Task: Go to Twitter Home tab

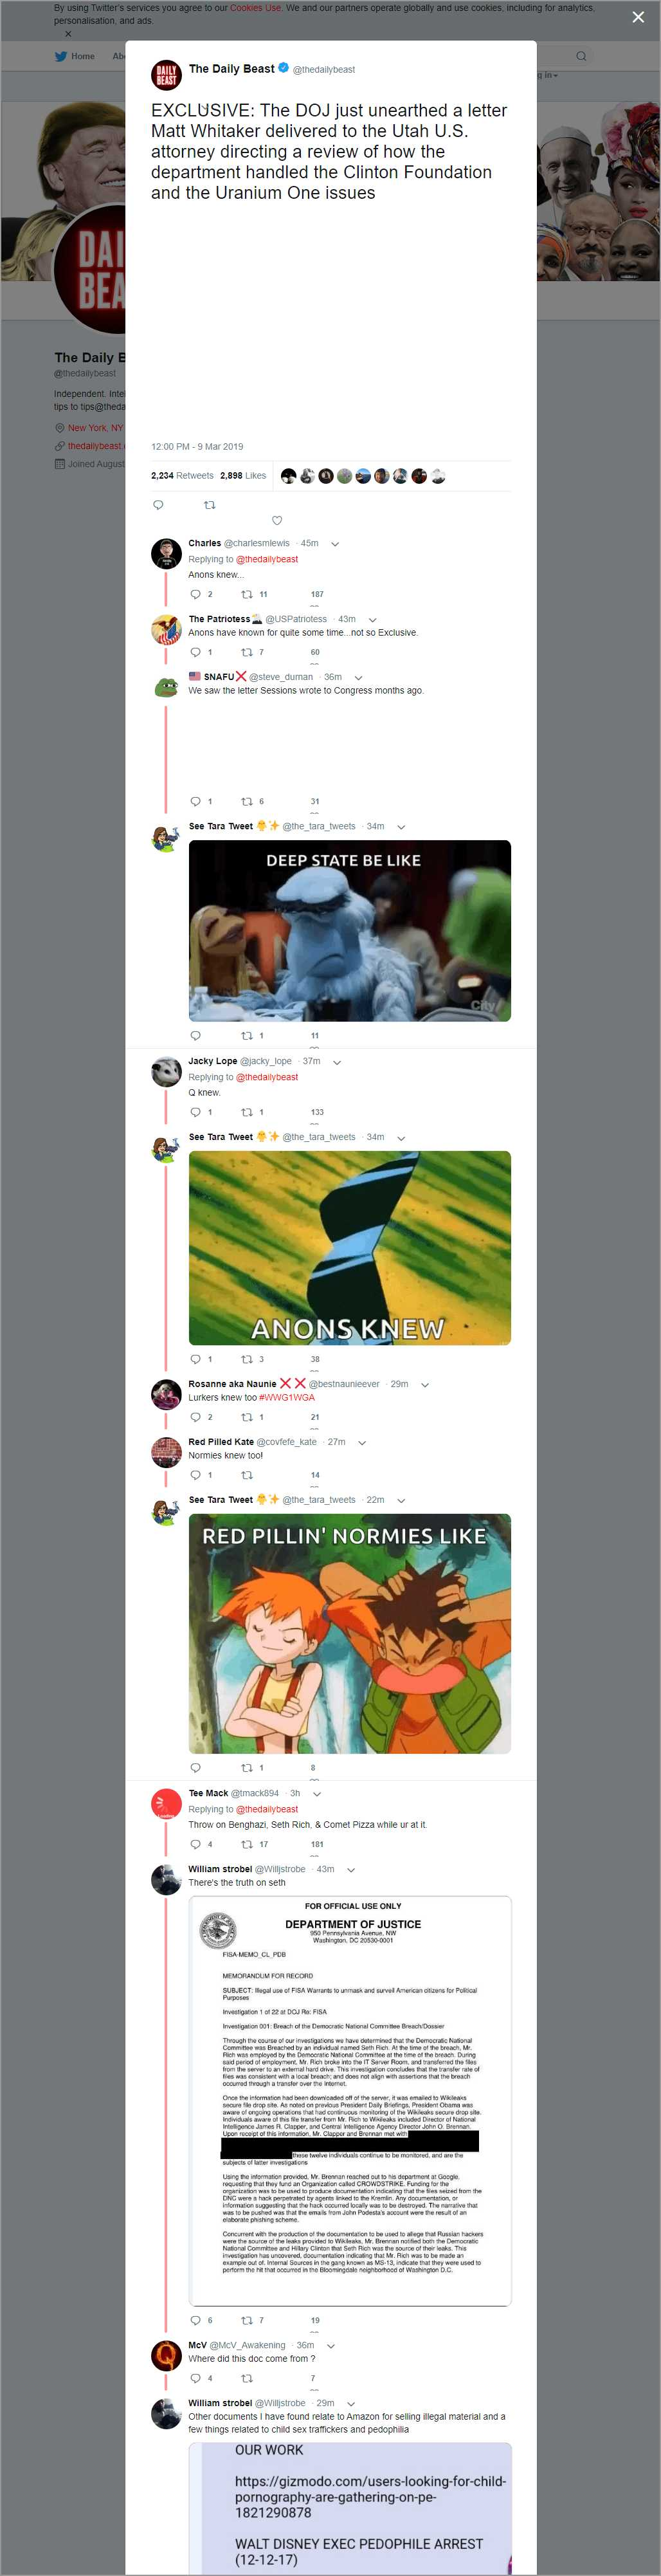Action: click(x=75, y=56)
